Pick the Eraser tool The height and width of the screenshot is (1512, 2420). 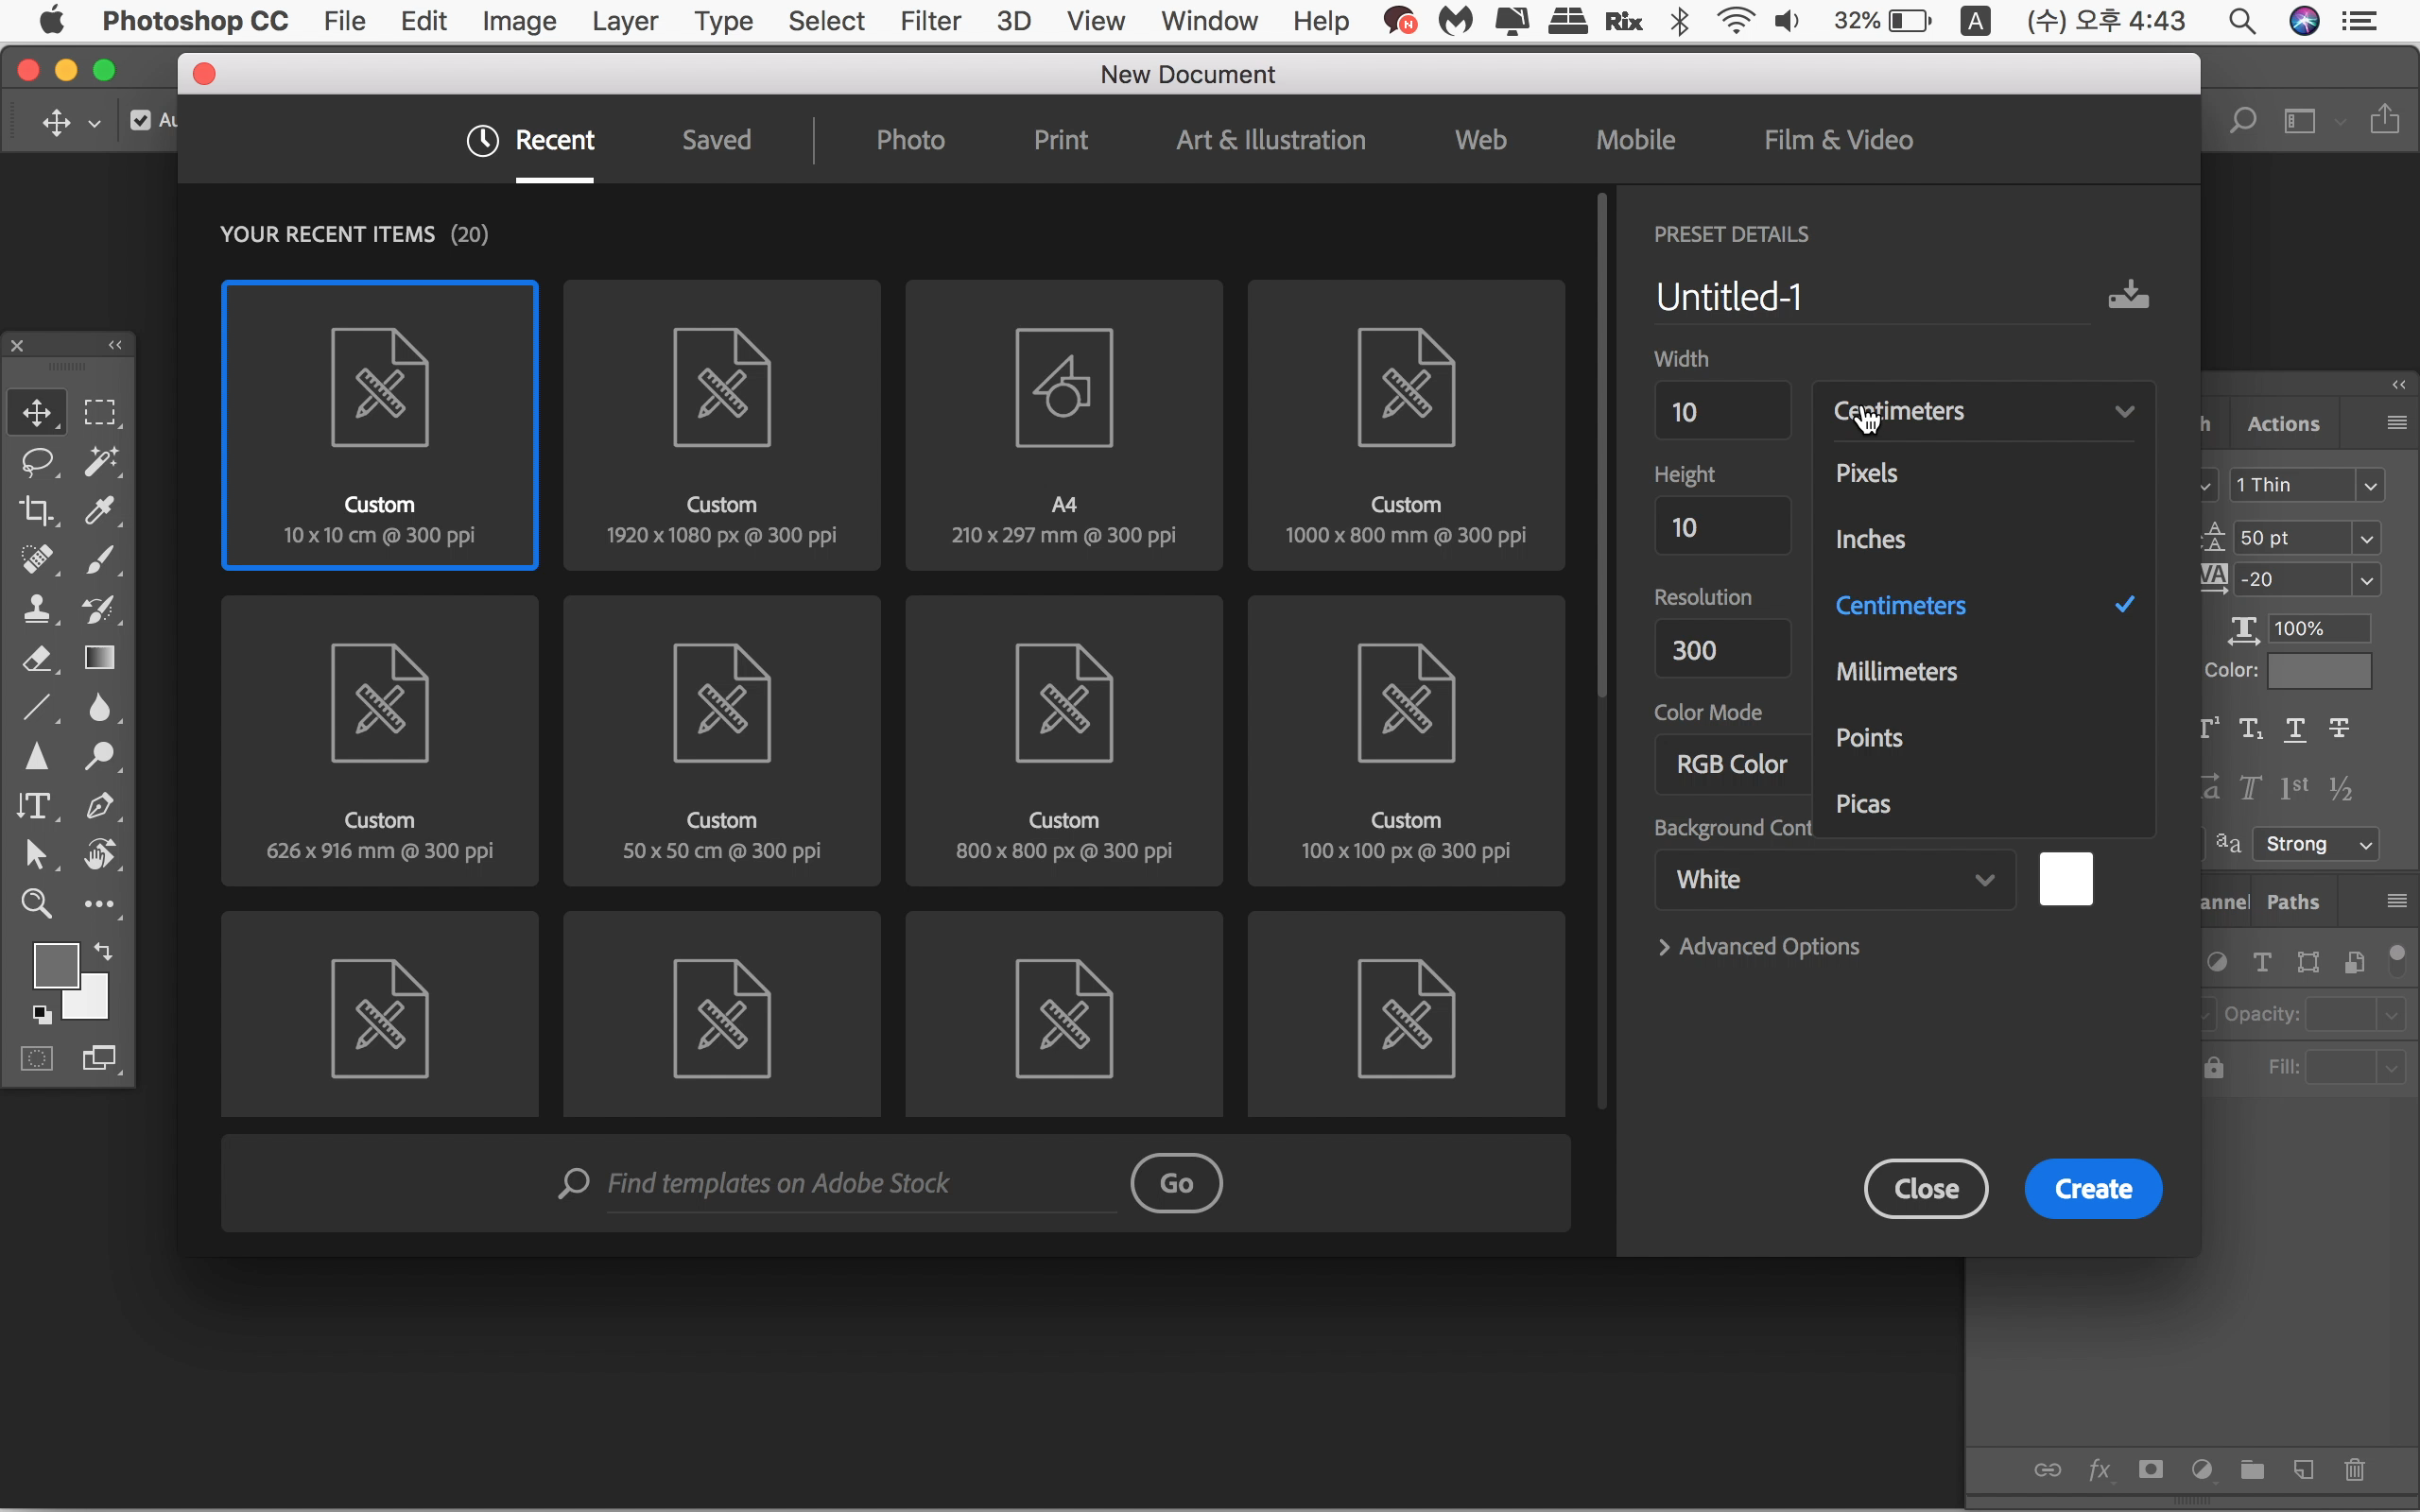pos(37,658)
